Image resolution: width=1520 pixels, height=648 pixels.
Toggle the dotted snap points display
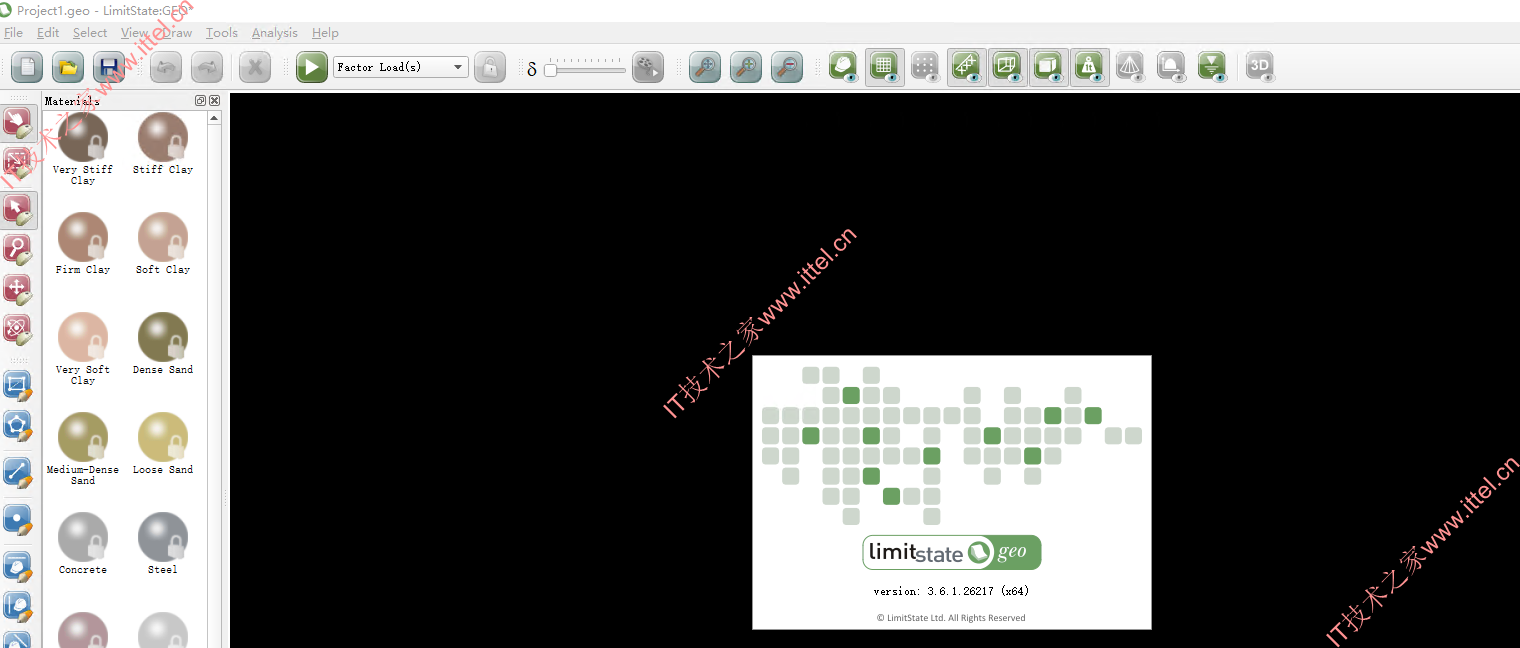926,67
